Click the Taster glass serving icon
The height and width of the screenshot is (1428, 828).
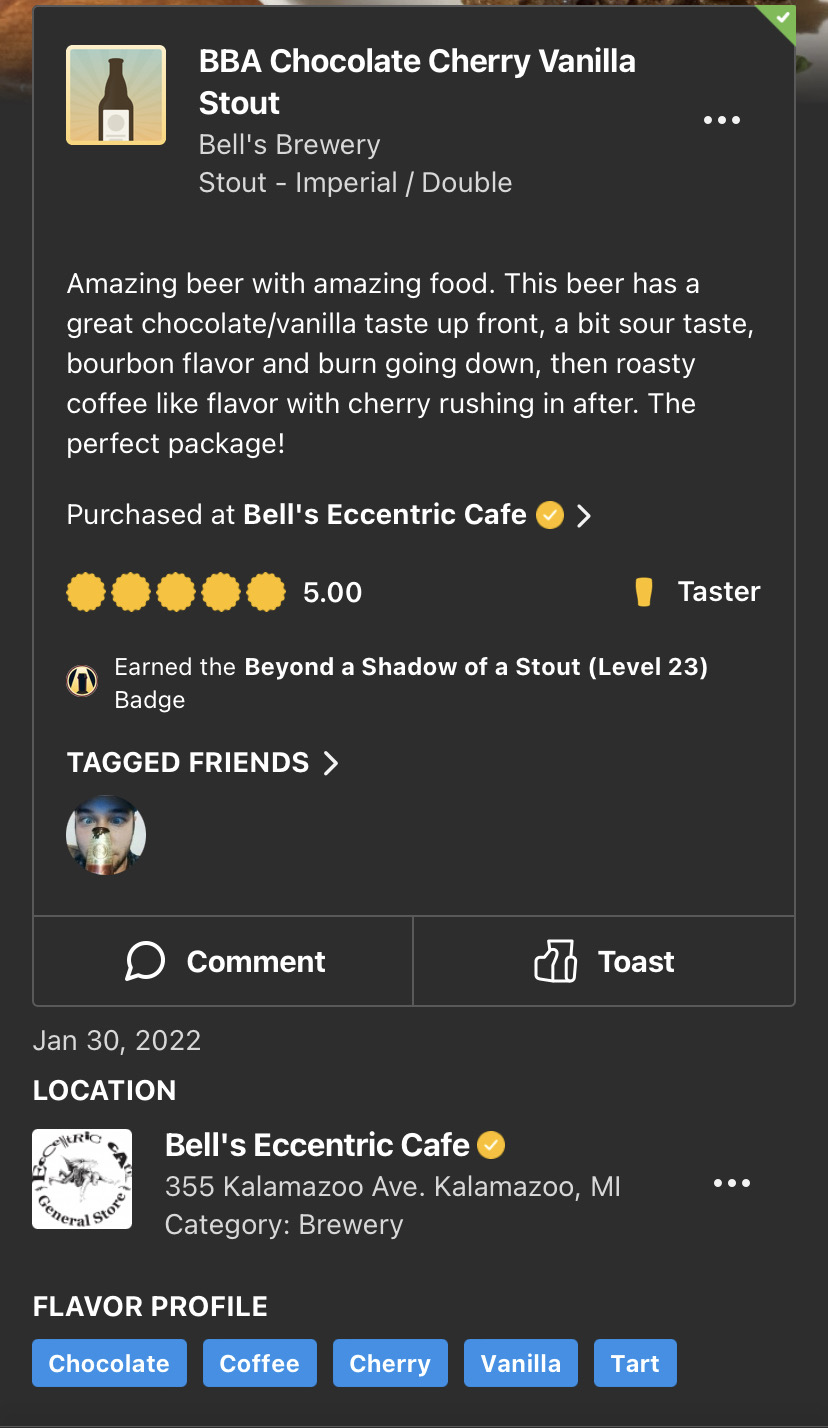643,592
